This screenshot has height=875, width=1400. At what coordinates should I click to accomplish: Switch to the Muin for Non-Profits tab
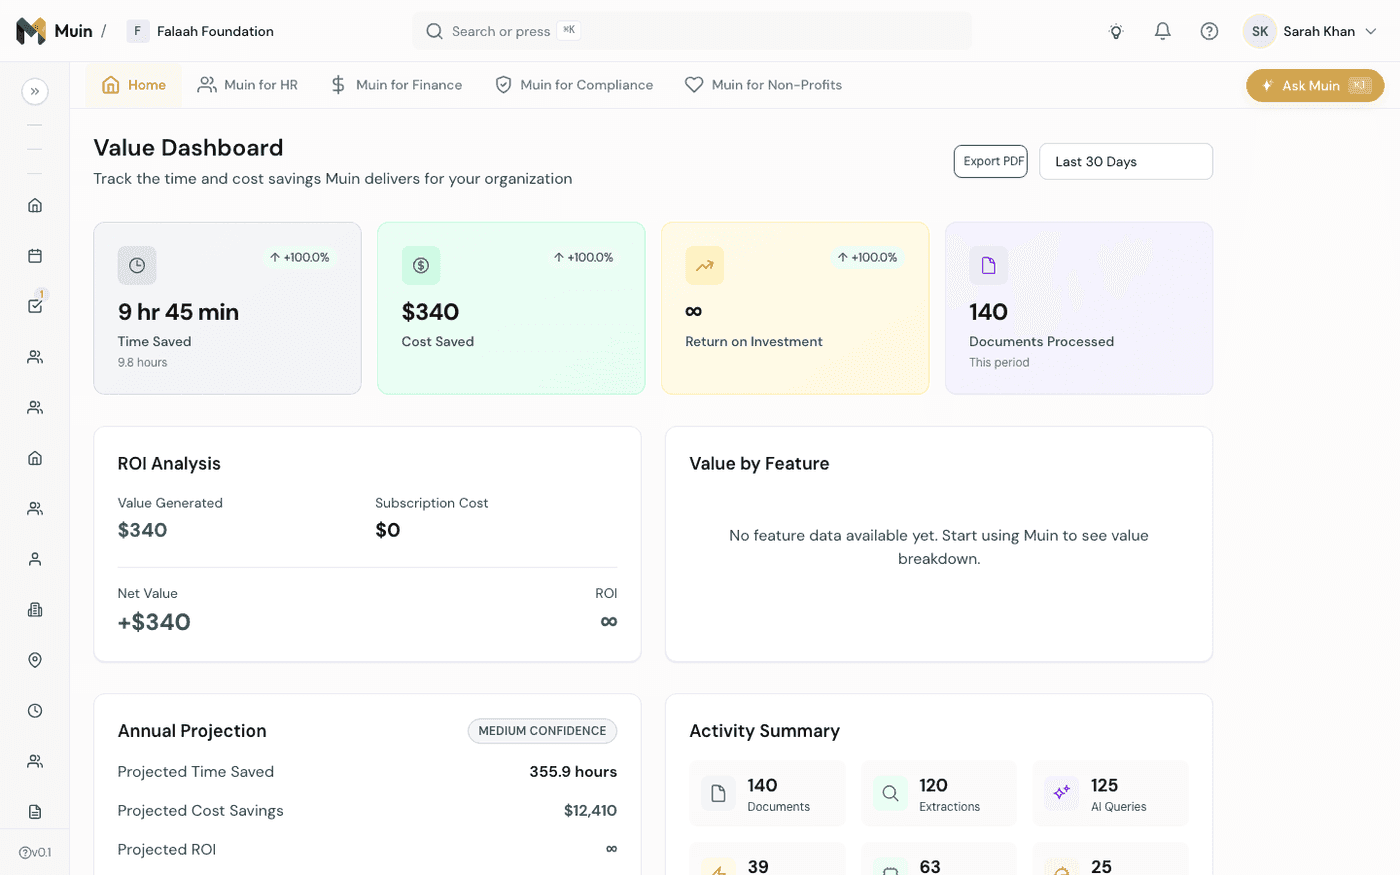coord(763,85)
